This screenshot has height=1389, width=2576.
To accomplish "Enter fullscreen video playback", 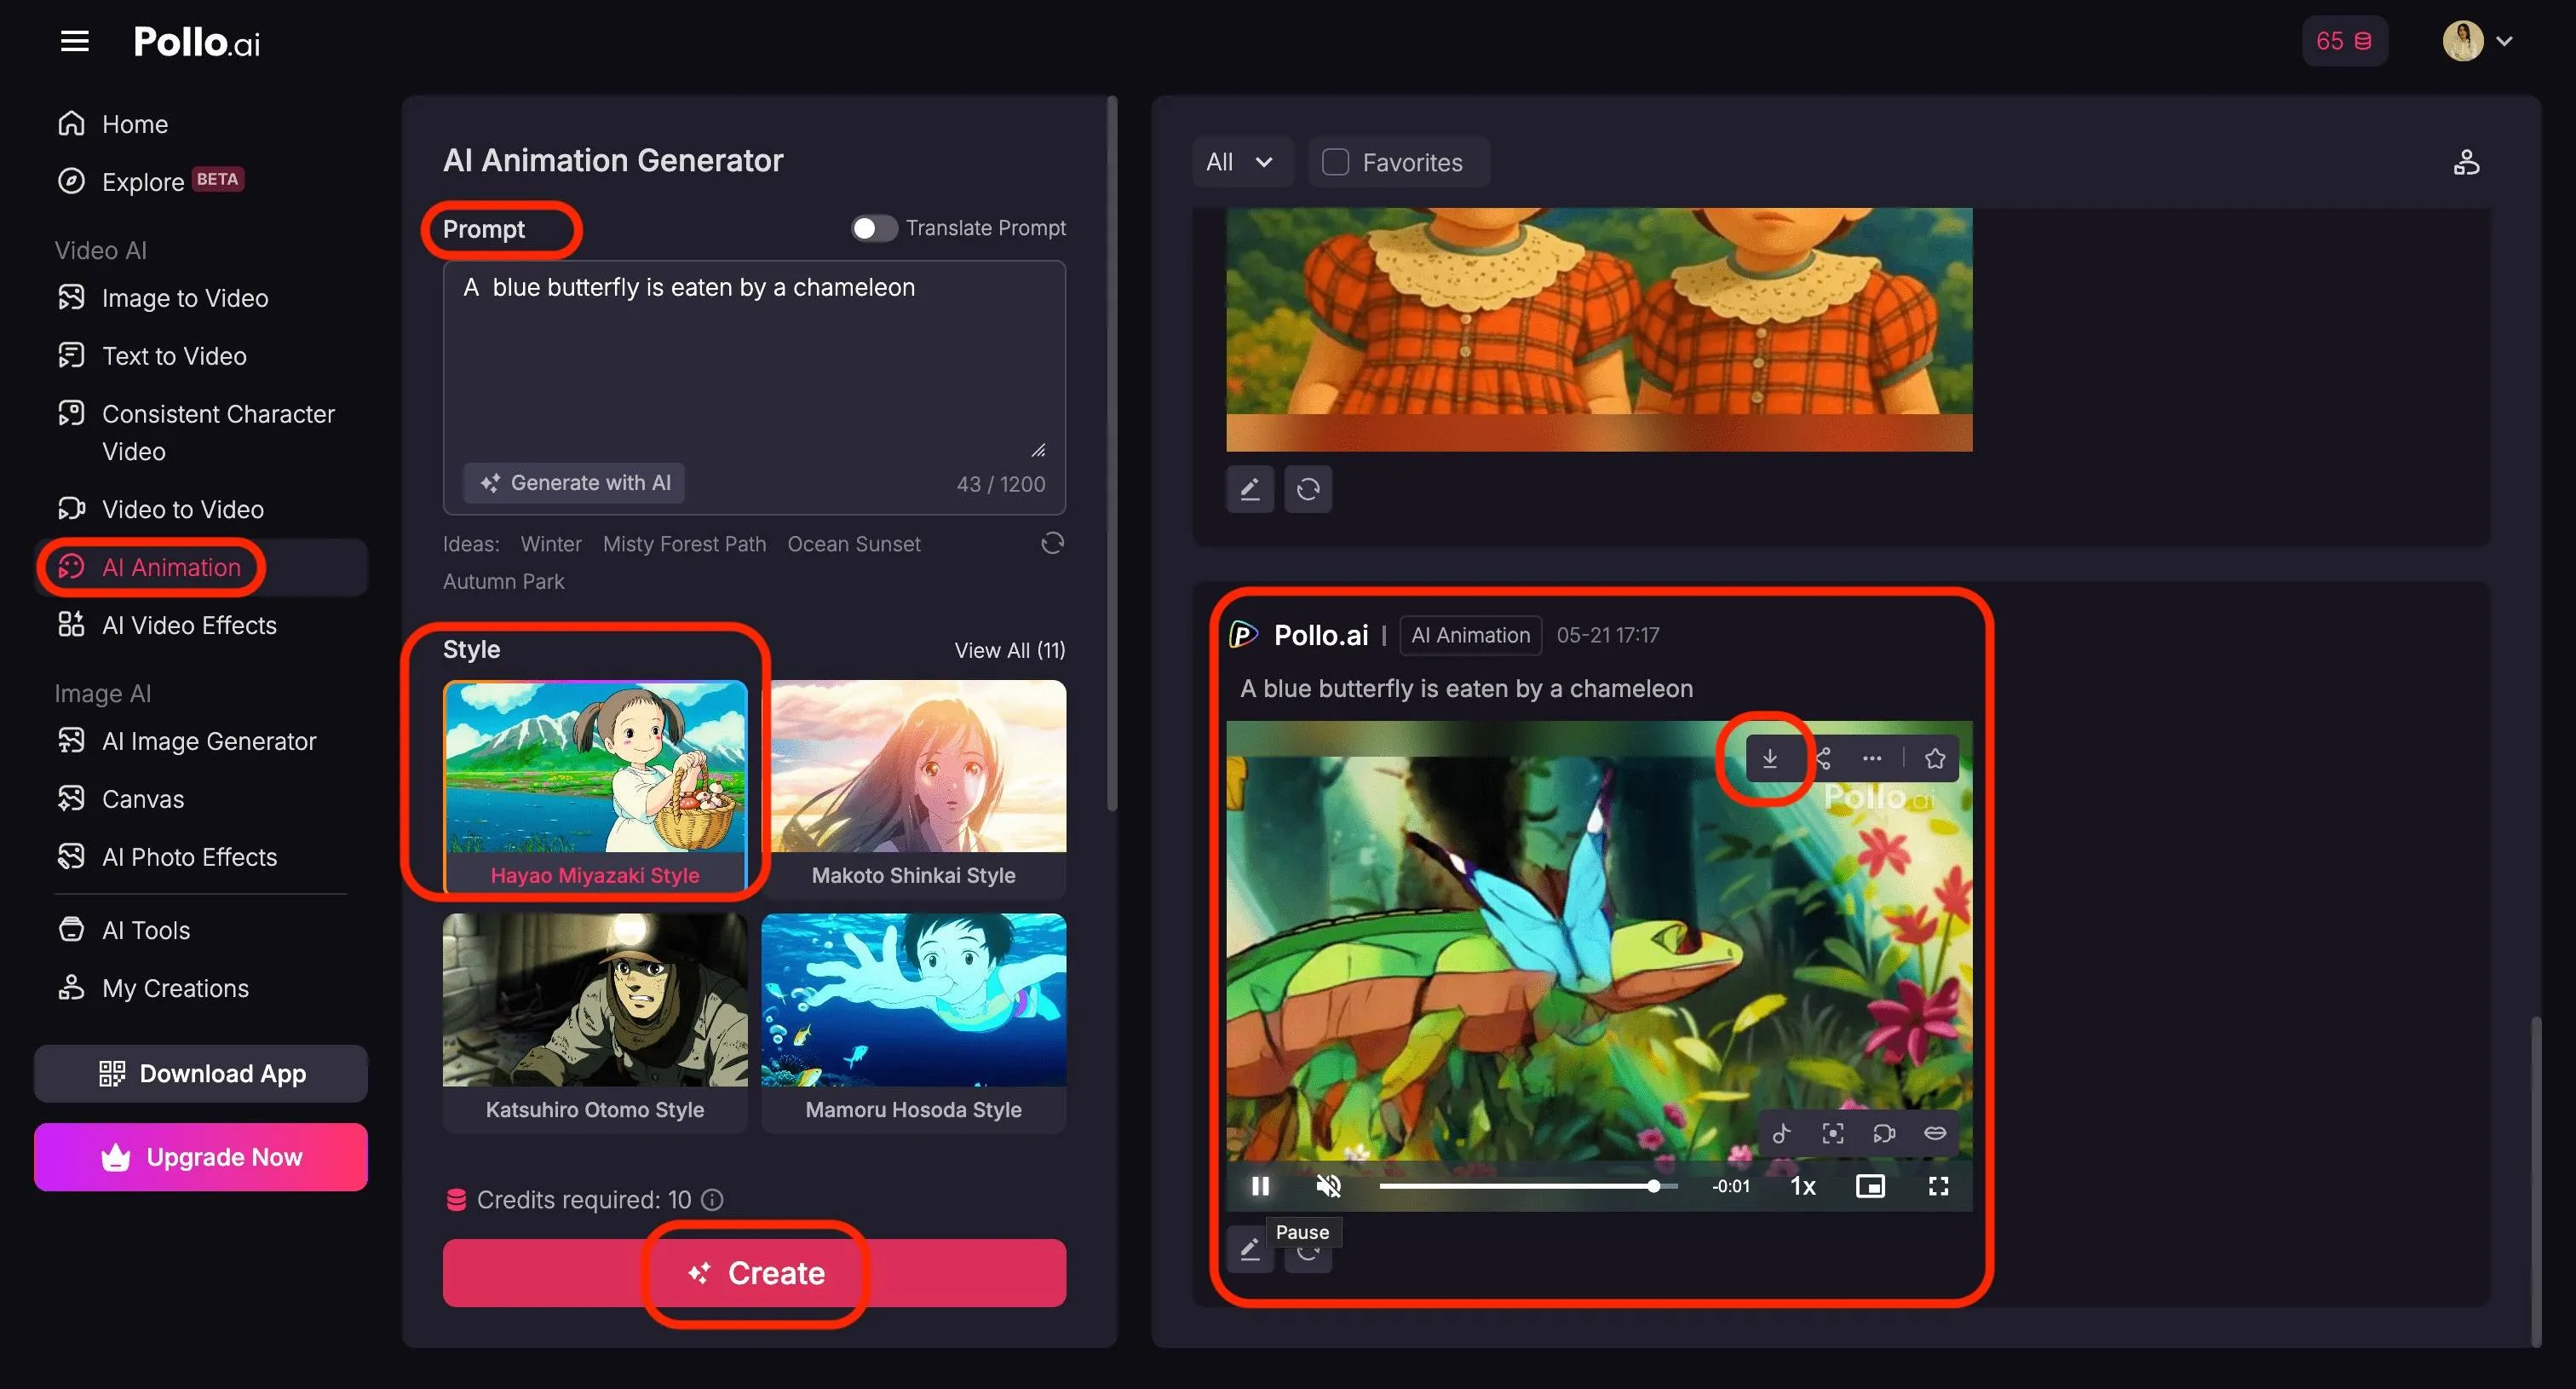I will 1937,1186.
